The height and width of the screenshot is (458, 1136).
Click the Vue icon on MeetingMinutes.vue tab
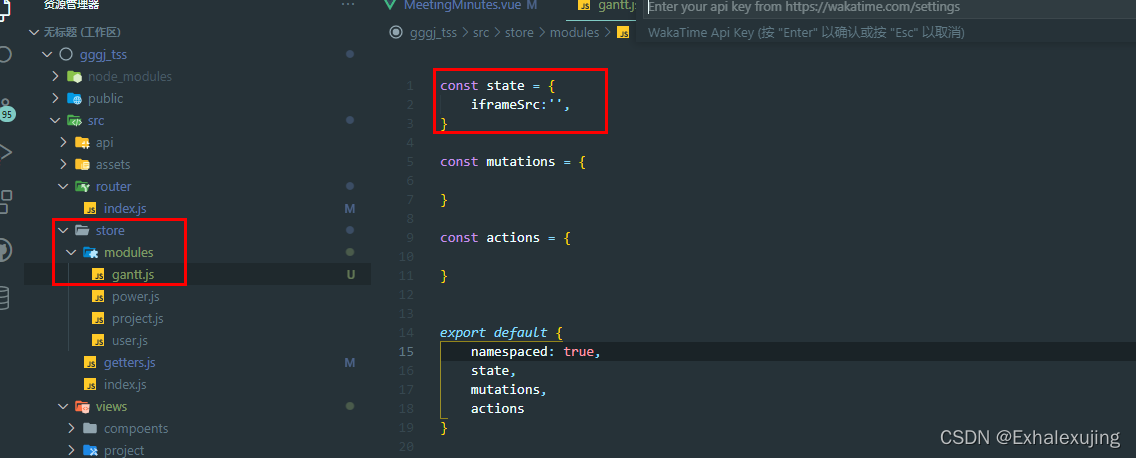[x=390, y=6]
